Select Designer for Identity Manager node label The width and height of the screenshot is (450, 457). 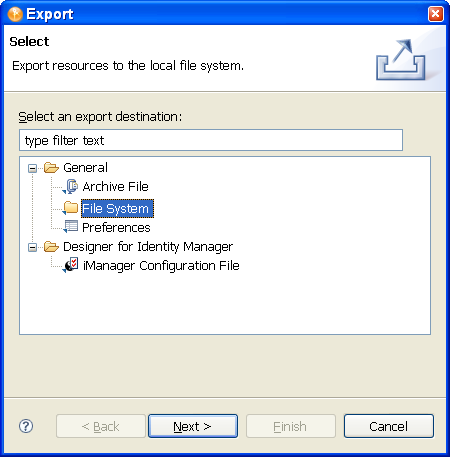pos(148,247)
